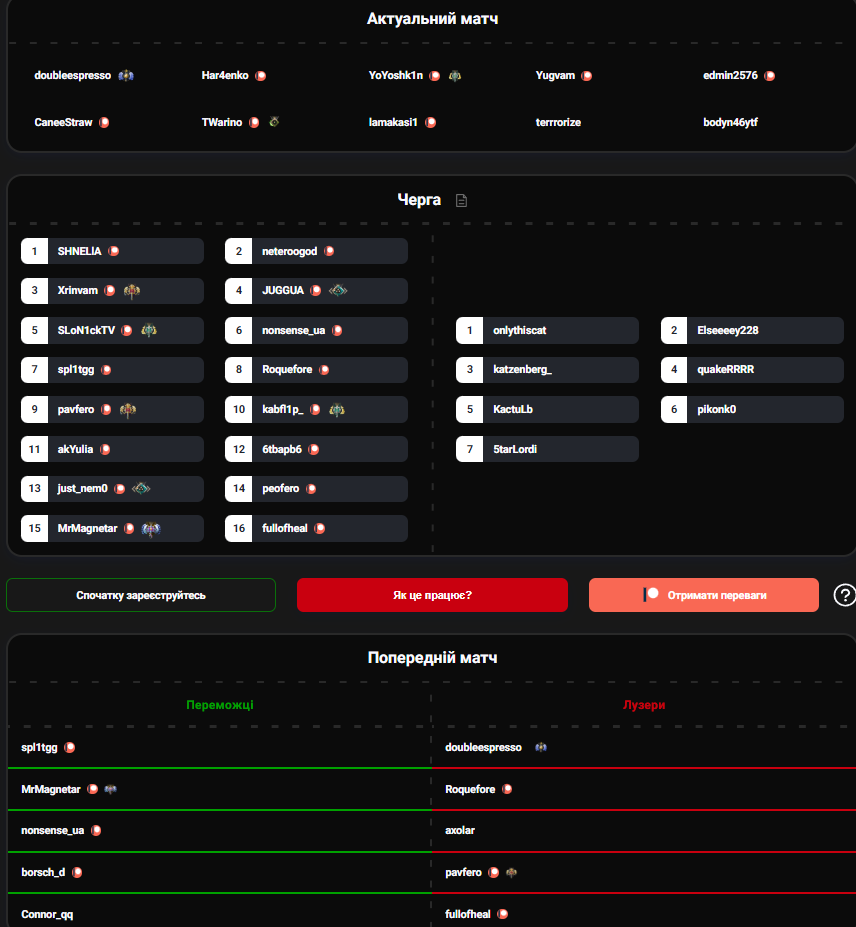Click the Спочатку зареєструйтесь button
The image size is (856, 927).
click(141, 595)
